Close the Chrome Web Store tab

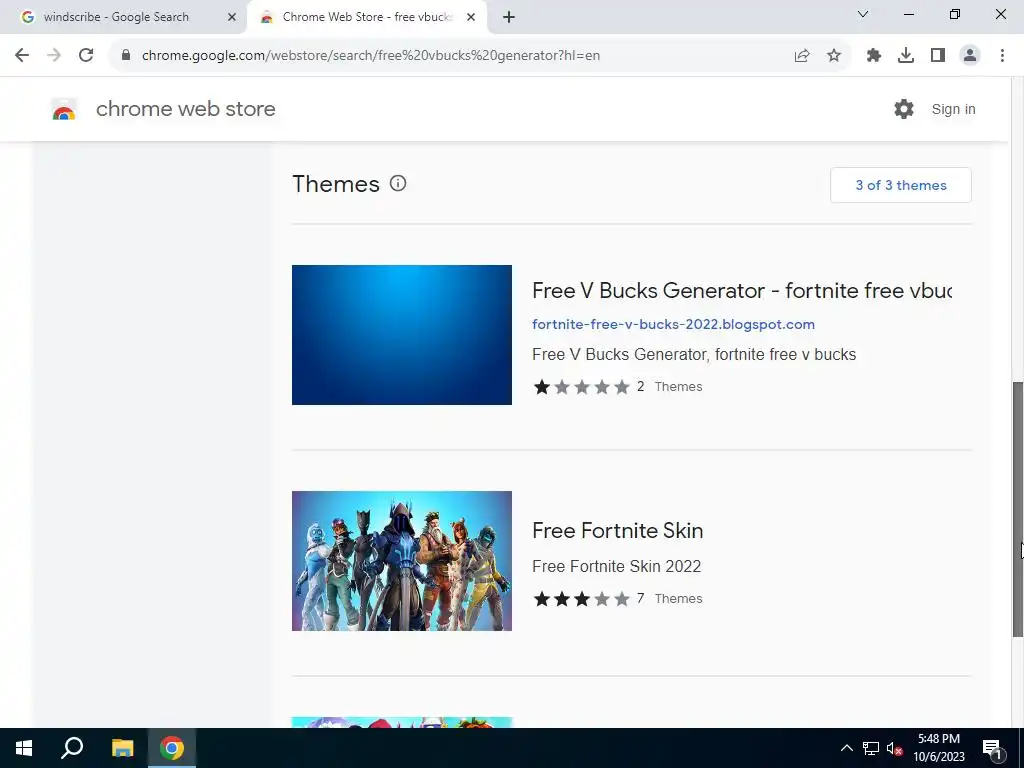pyautogui.click(x=471, y=17)
